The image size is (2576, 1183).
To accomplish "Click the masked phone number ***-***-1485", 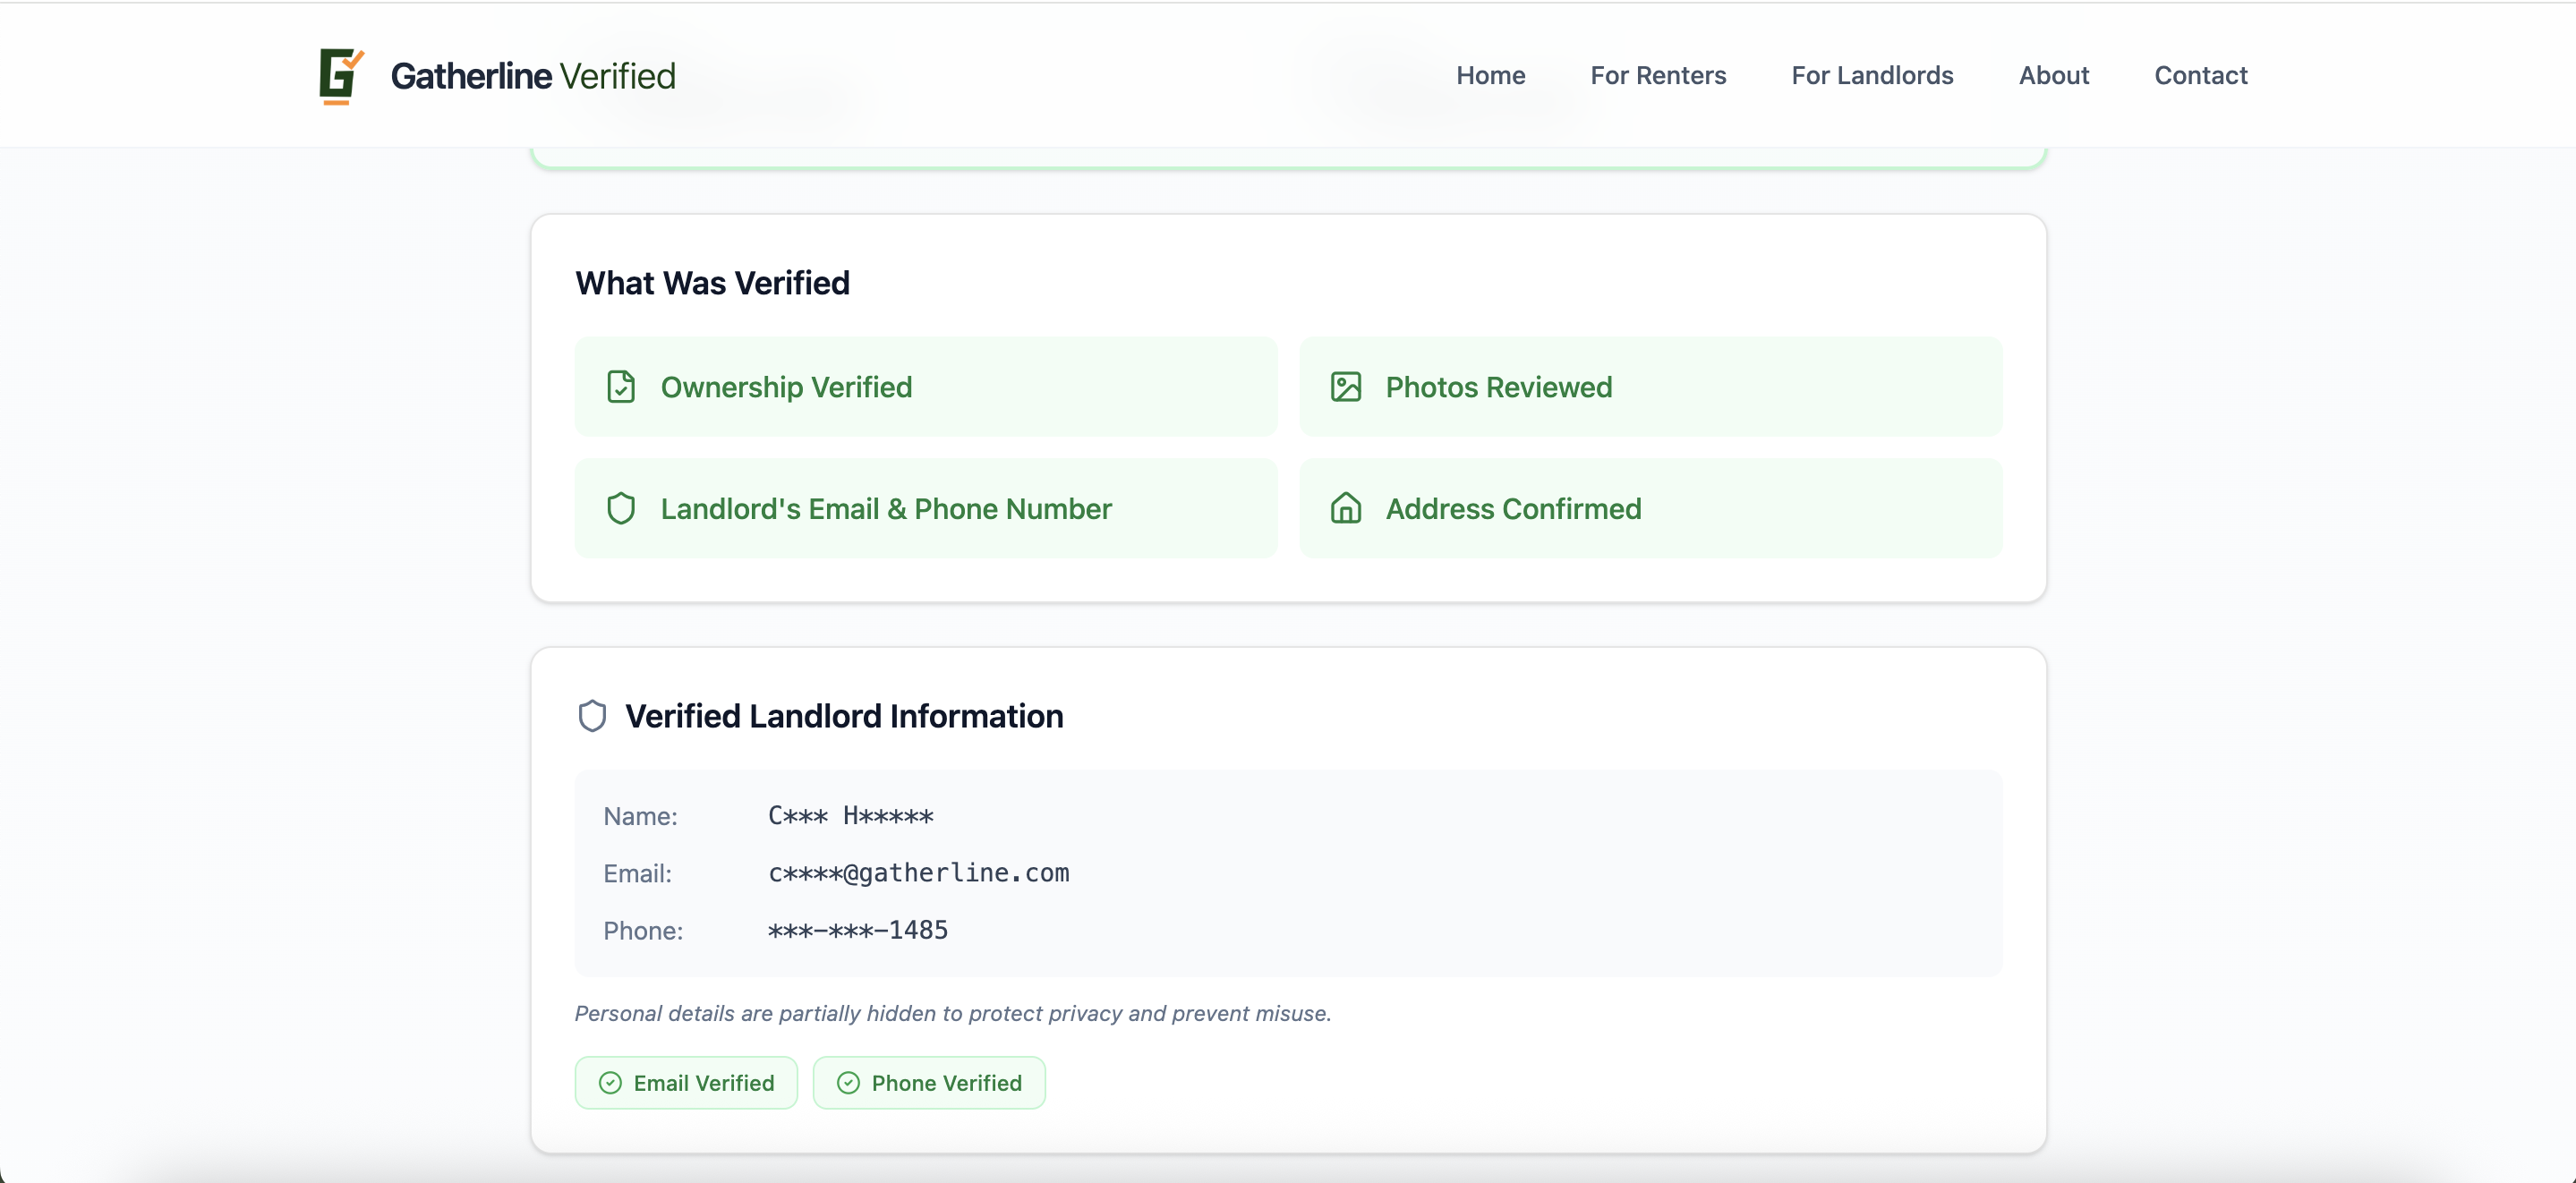I will point(857,930).
